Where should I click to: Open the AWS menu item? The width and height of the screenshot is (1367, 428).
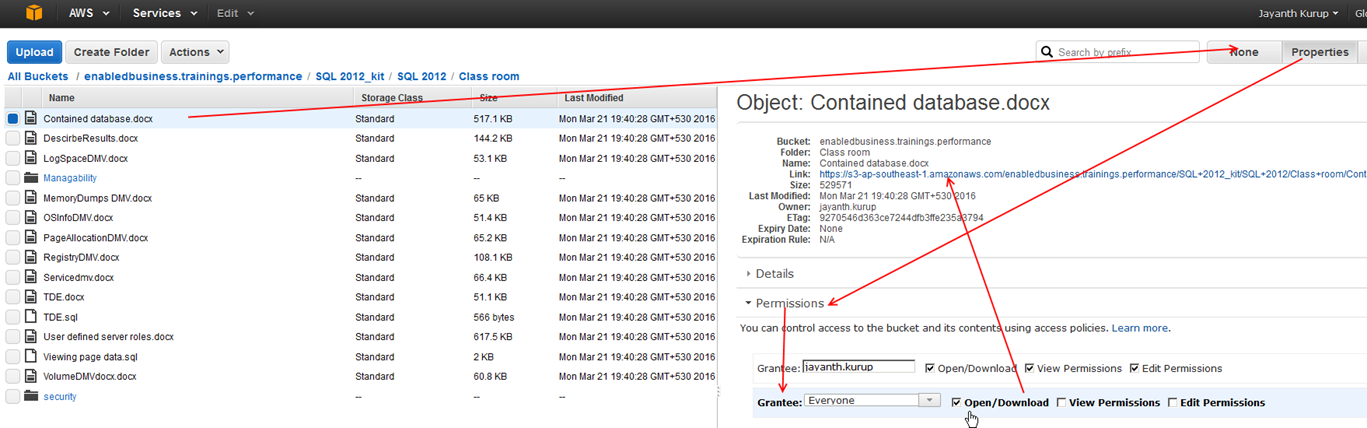(x=88, y=13)
